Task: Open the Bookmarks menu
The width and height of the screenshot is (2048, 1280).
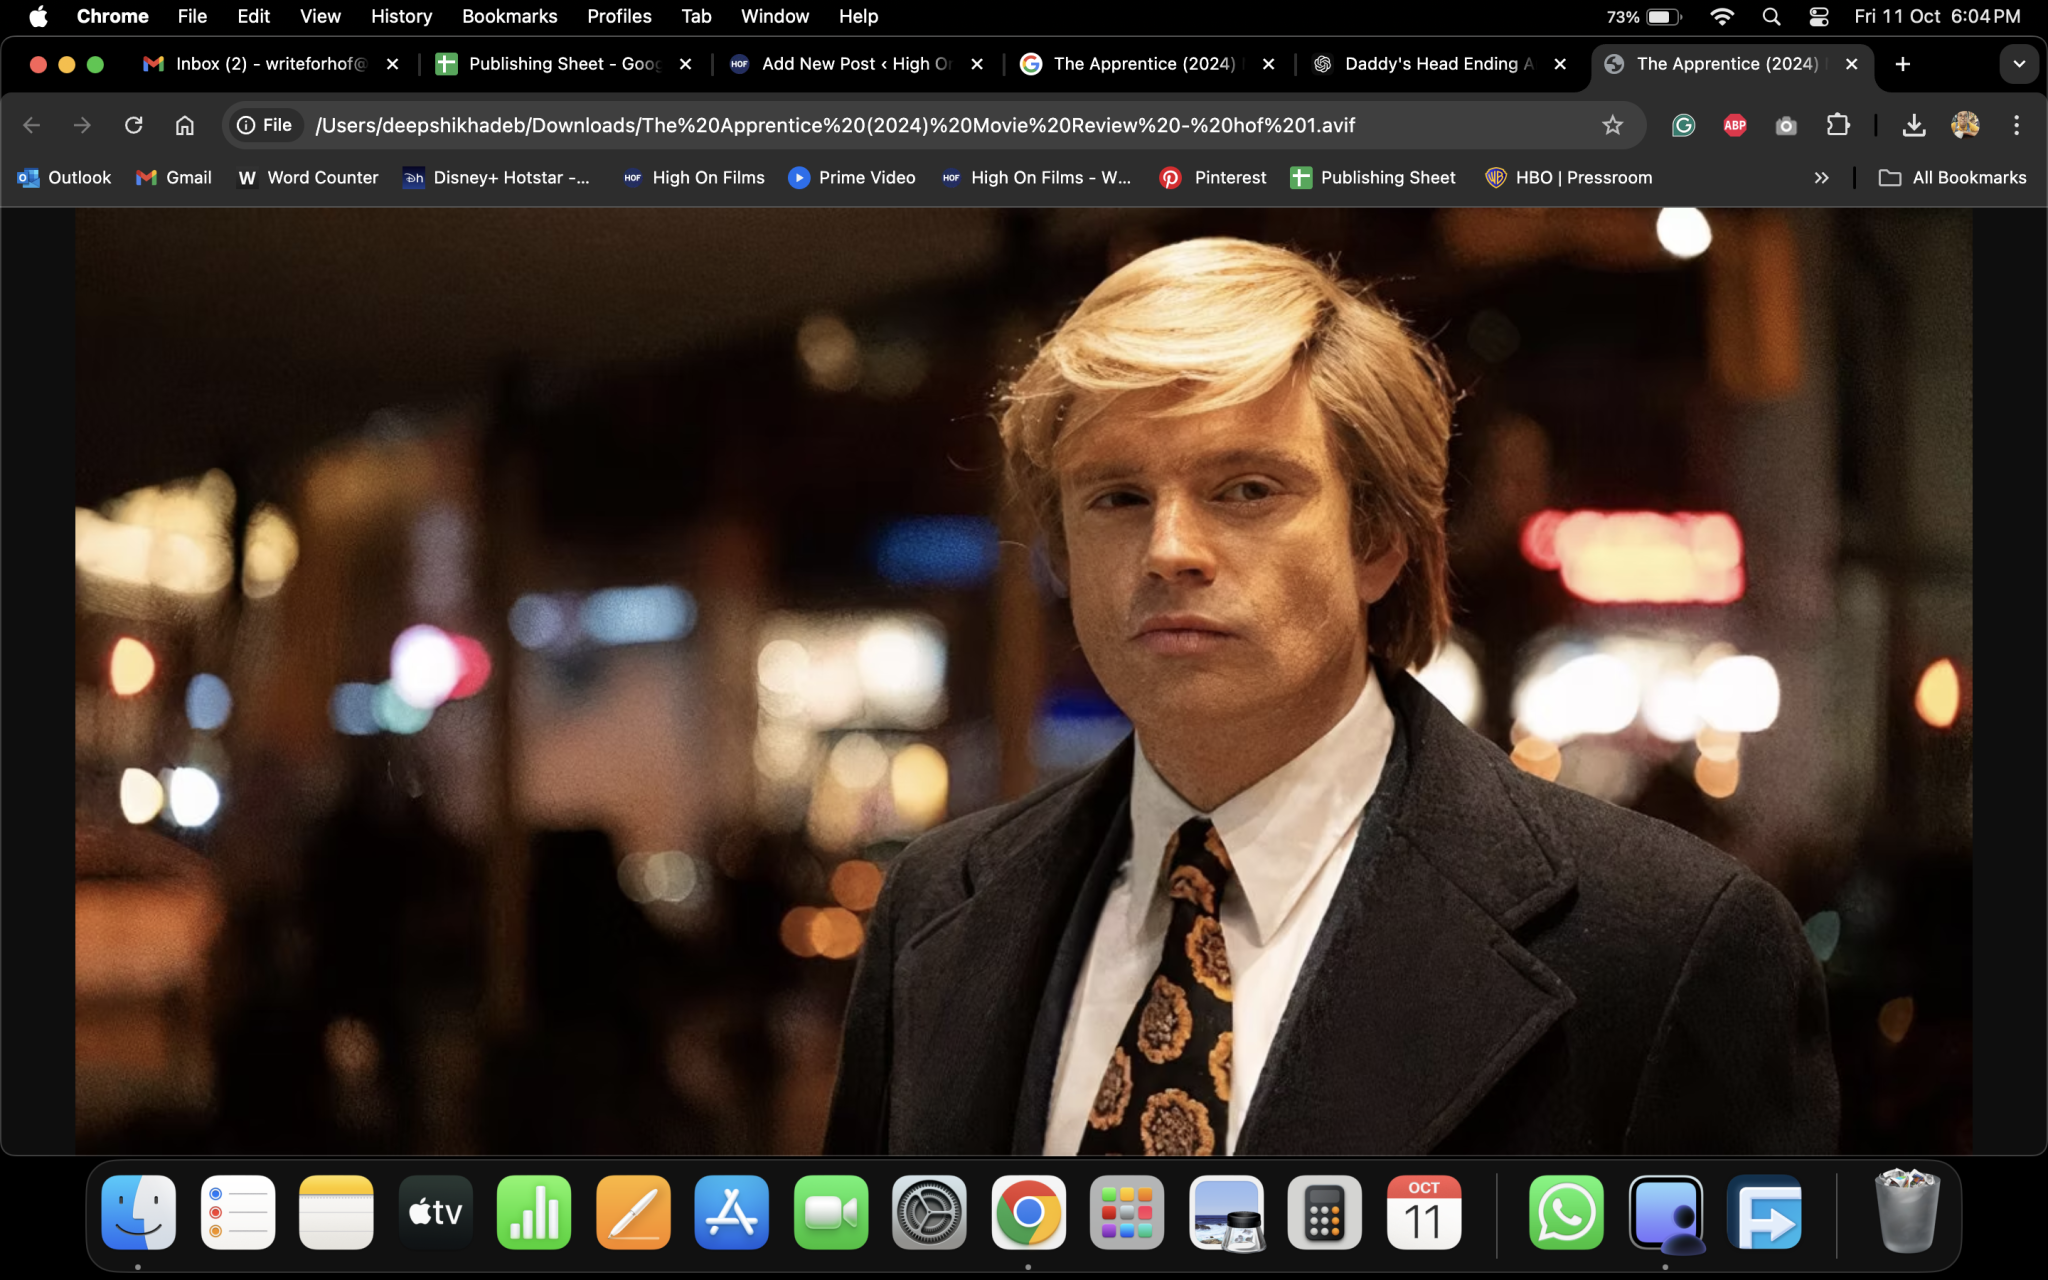Action: 509,16
